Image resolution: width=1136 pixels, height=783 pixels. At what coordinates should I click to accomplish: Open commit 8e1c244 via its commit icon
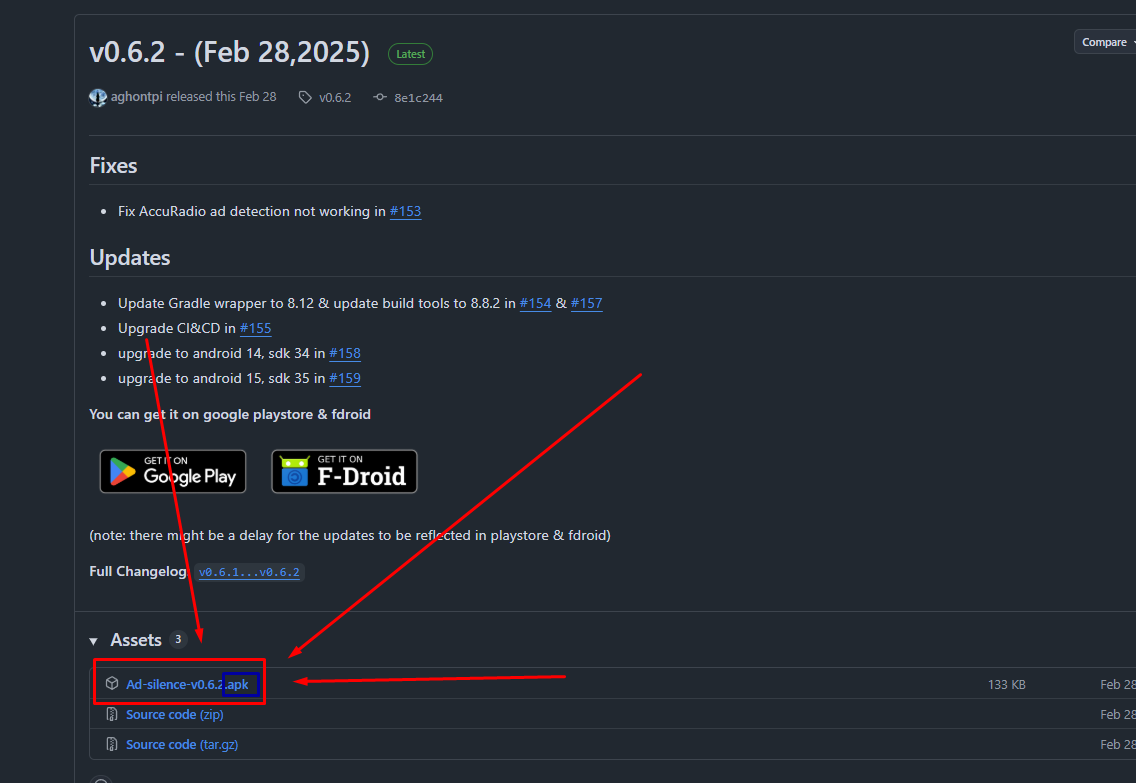379,97
